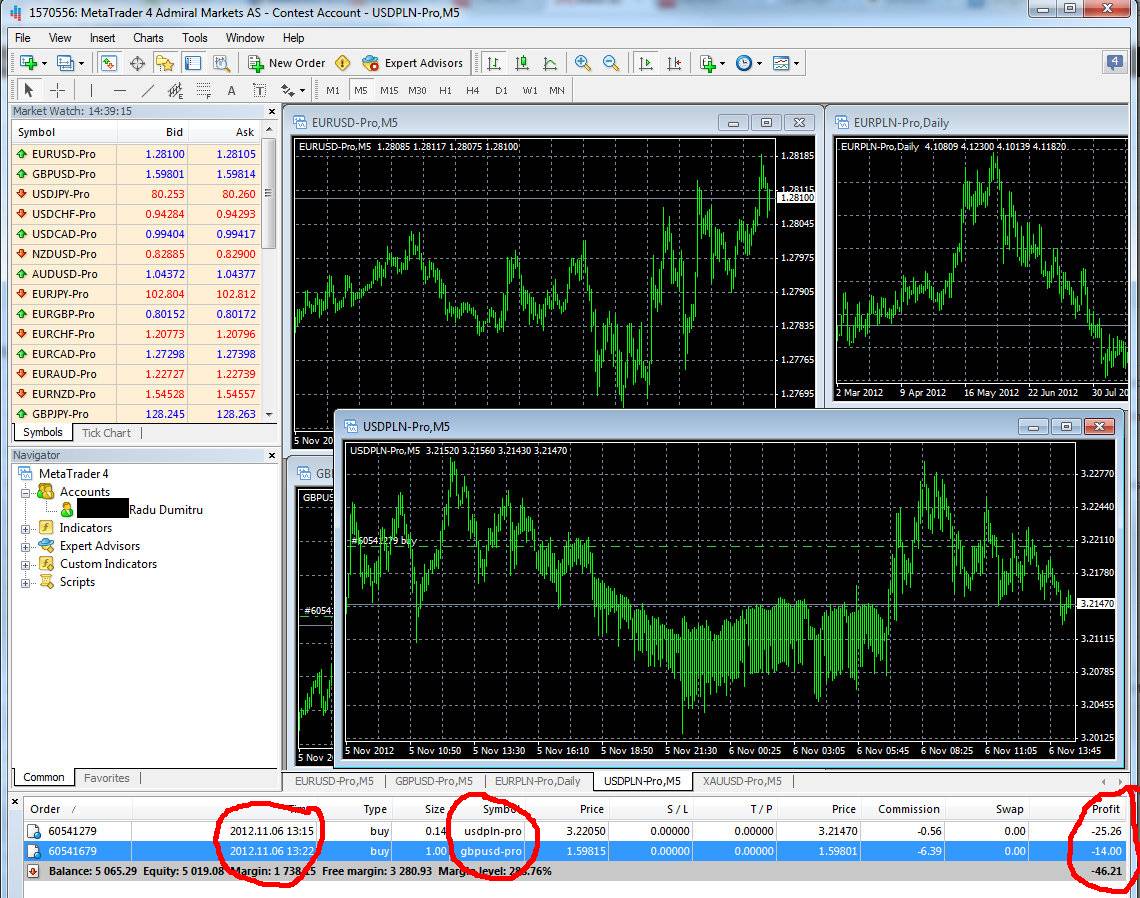Click the New Chart toolbar icon
Image resolution: width=1140 pixels, height=898 pixels.
point(28,63)
